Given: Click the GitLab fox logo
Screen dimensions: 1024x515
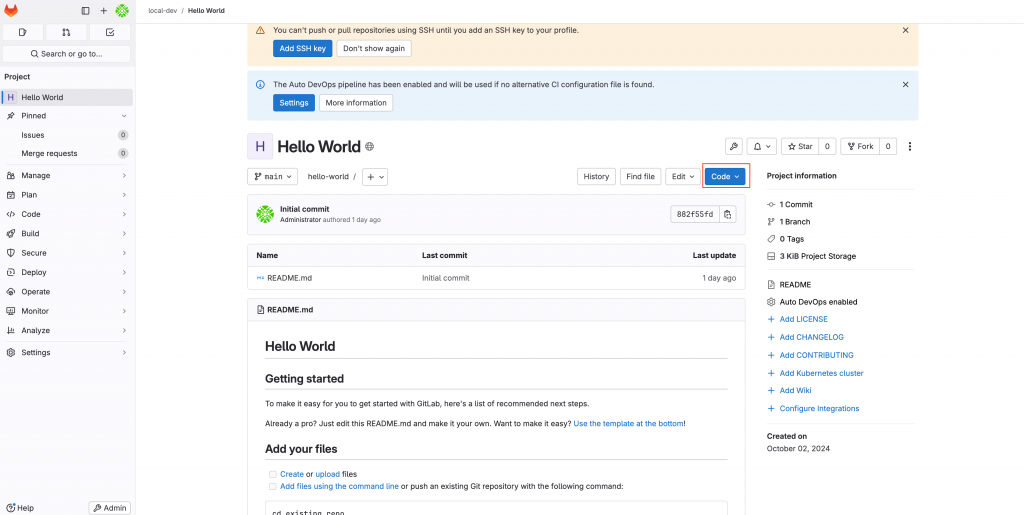Looking at the screenshot, I should pyautogui.click(x=11, y=10).
